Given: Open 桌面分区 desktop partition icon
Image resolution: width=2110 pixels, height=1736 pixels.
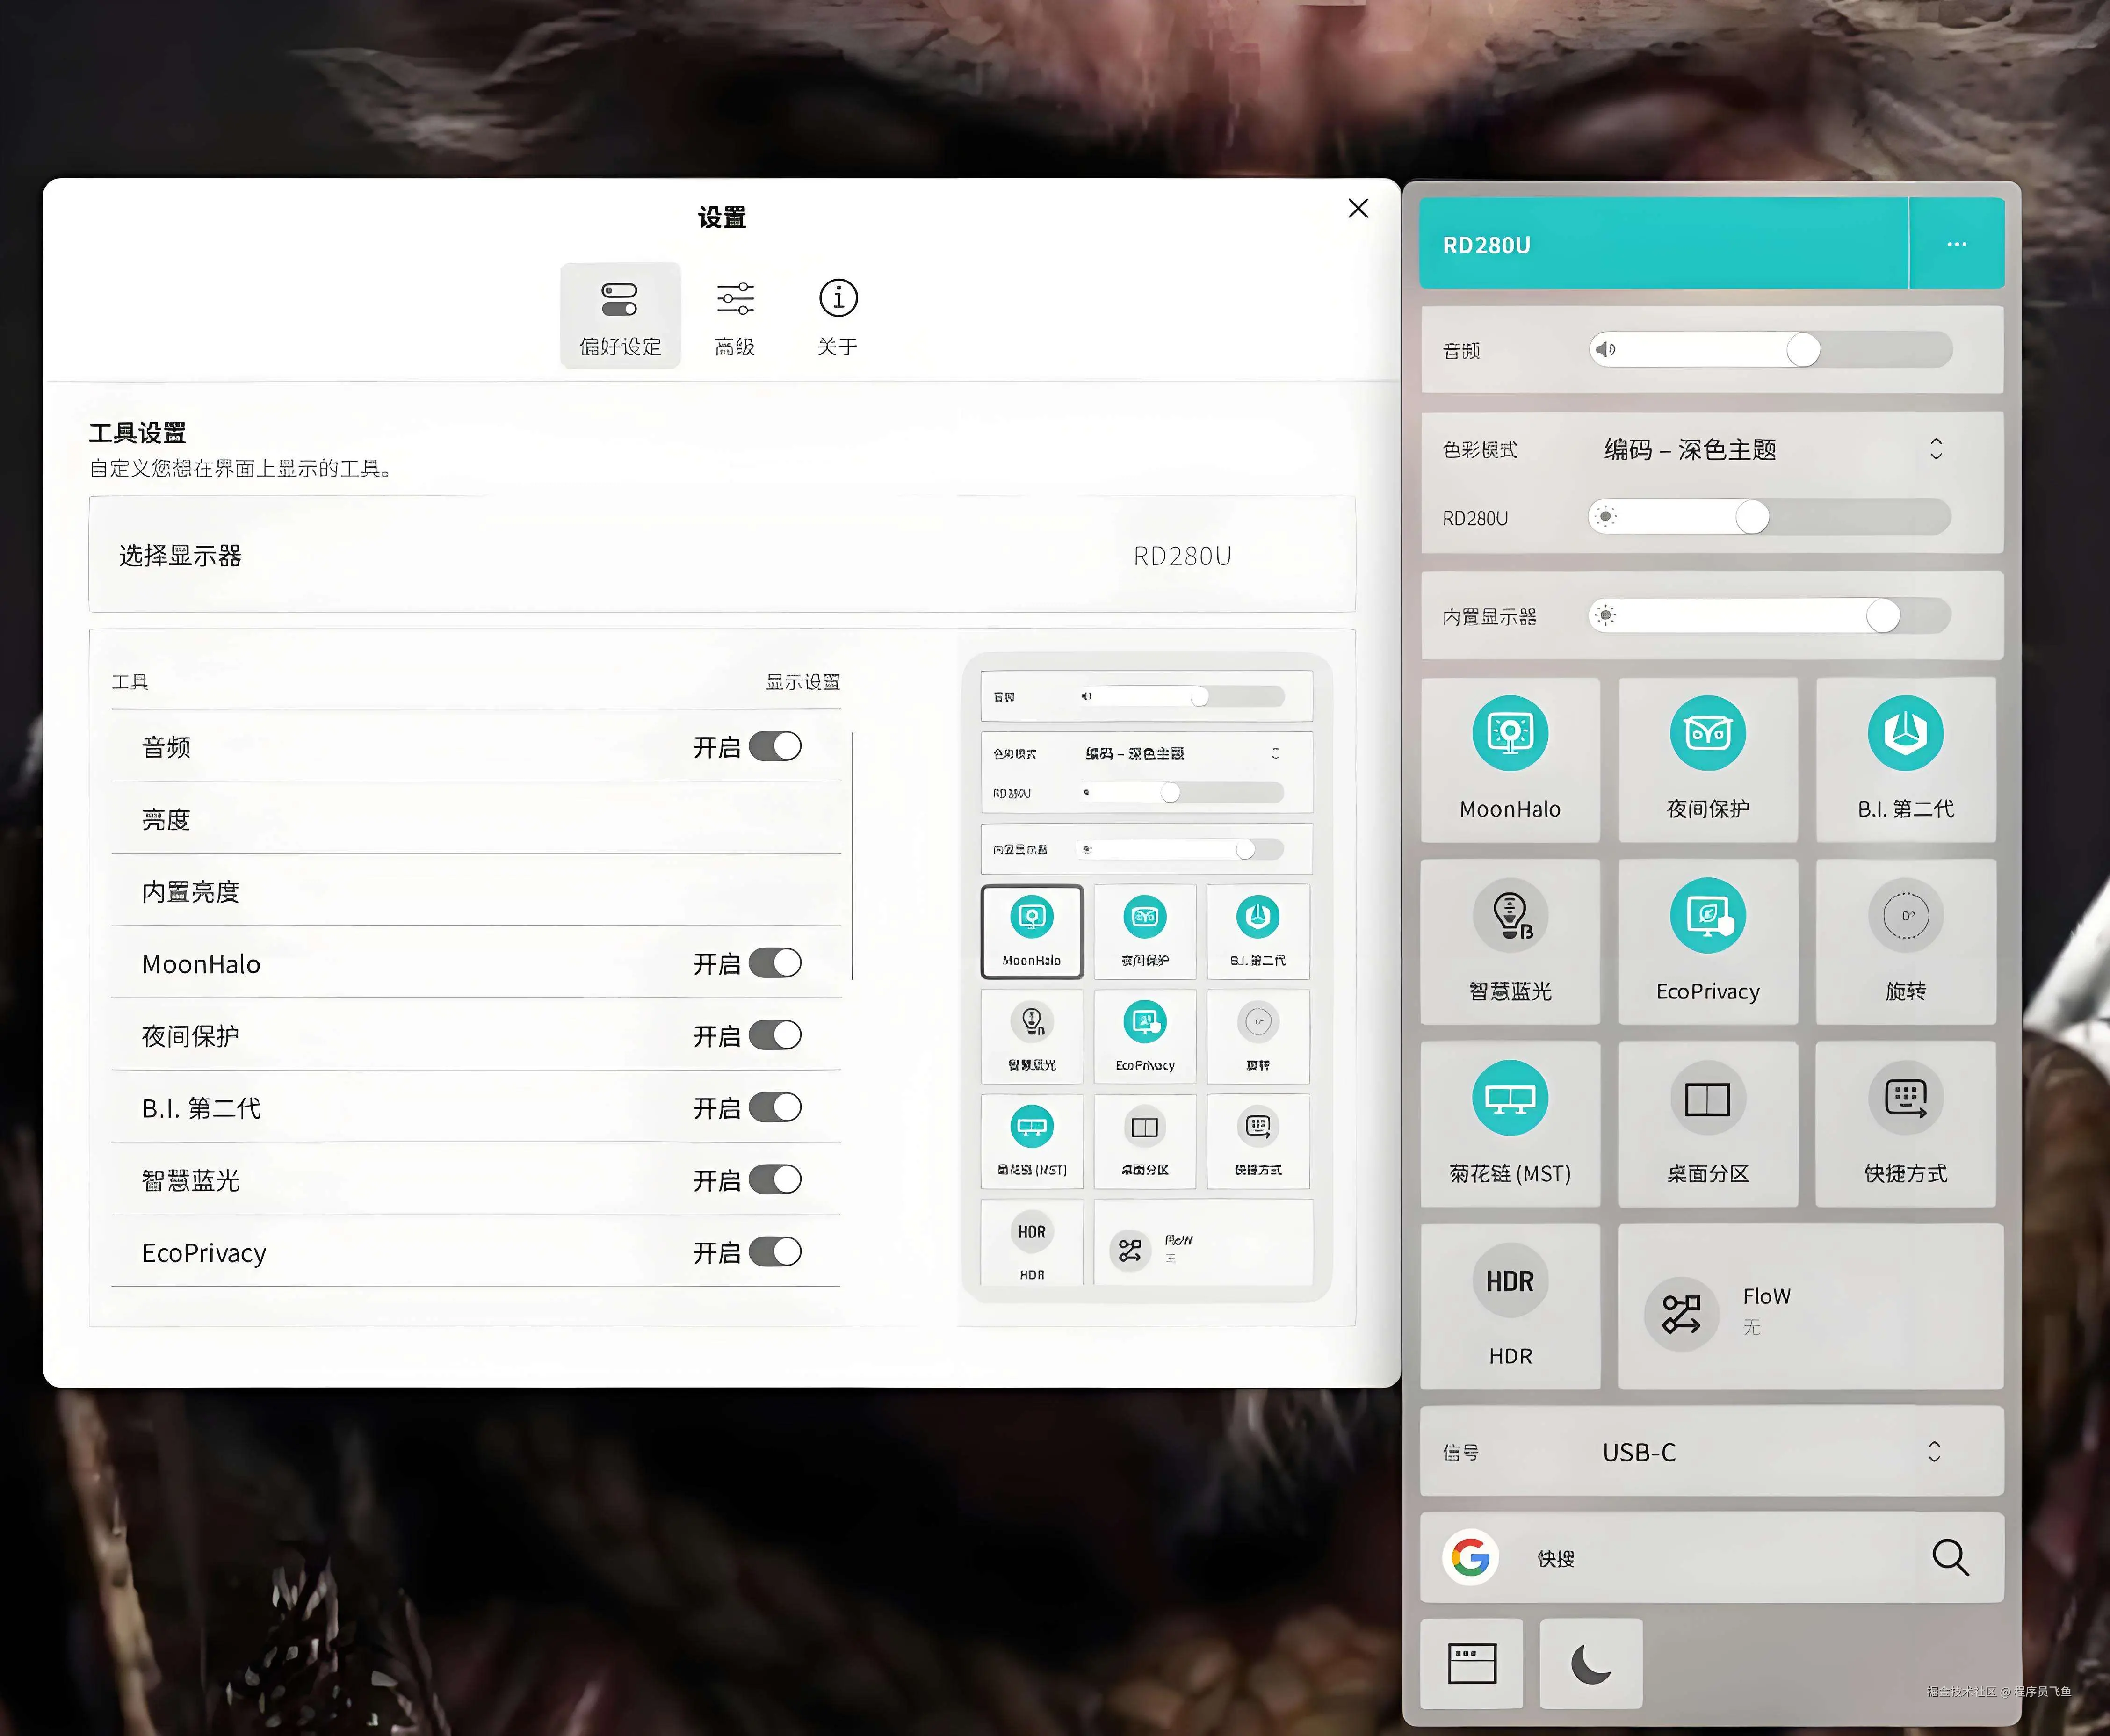Looking at the screenshot, I should pyautogui.click(x=1707, y=1099).
